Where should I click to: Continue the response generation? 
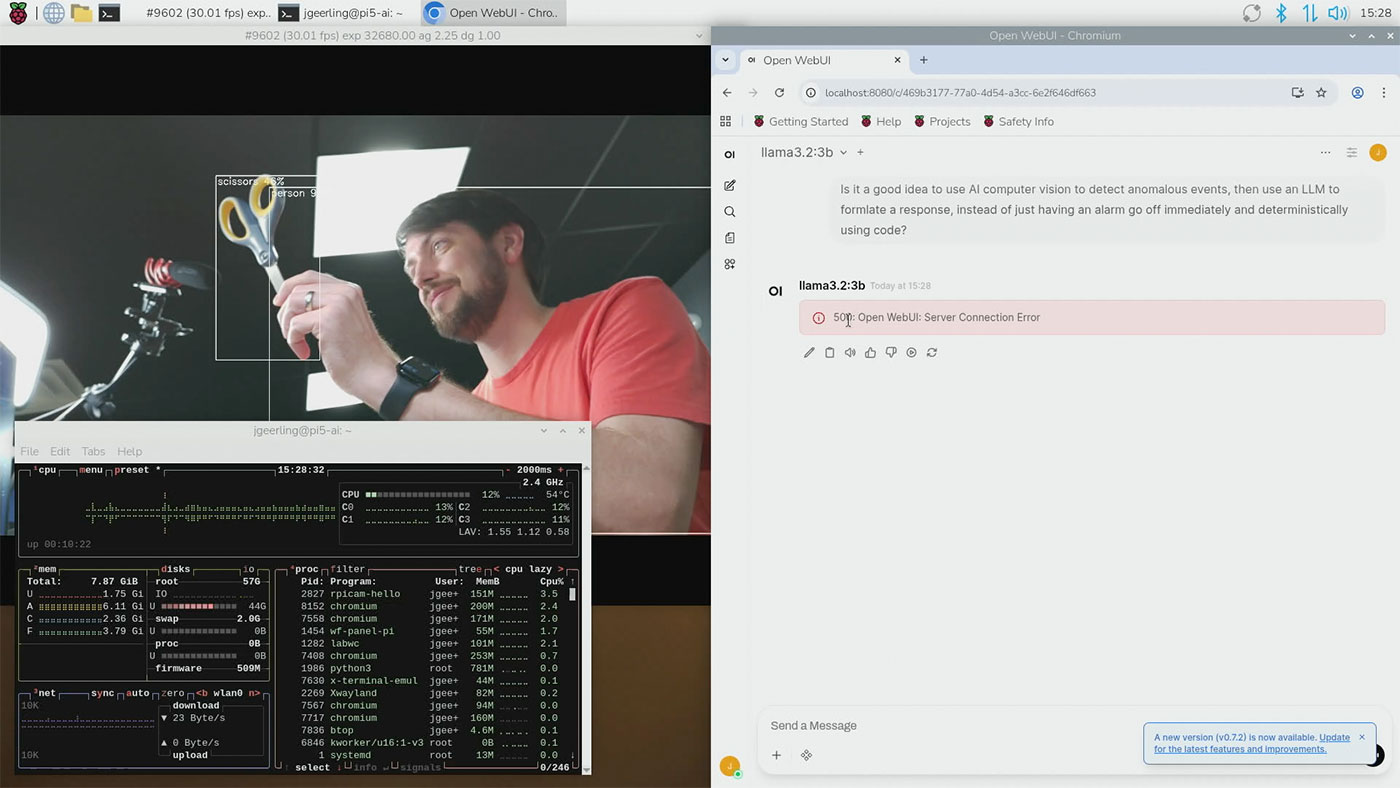(x=911, y=353)
